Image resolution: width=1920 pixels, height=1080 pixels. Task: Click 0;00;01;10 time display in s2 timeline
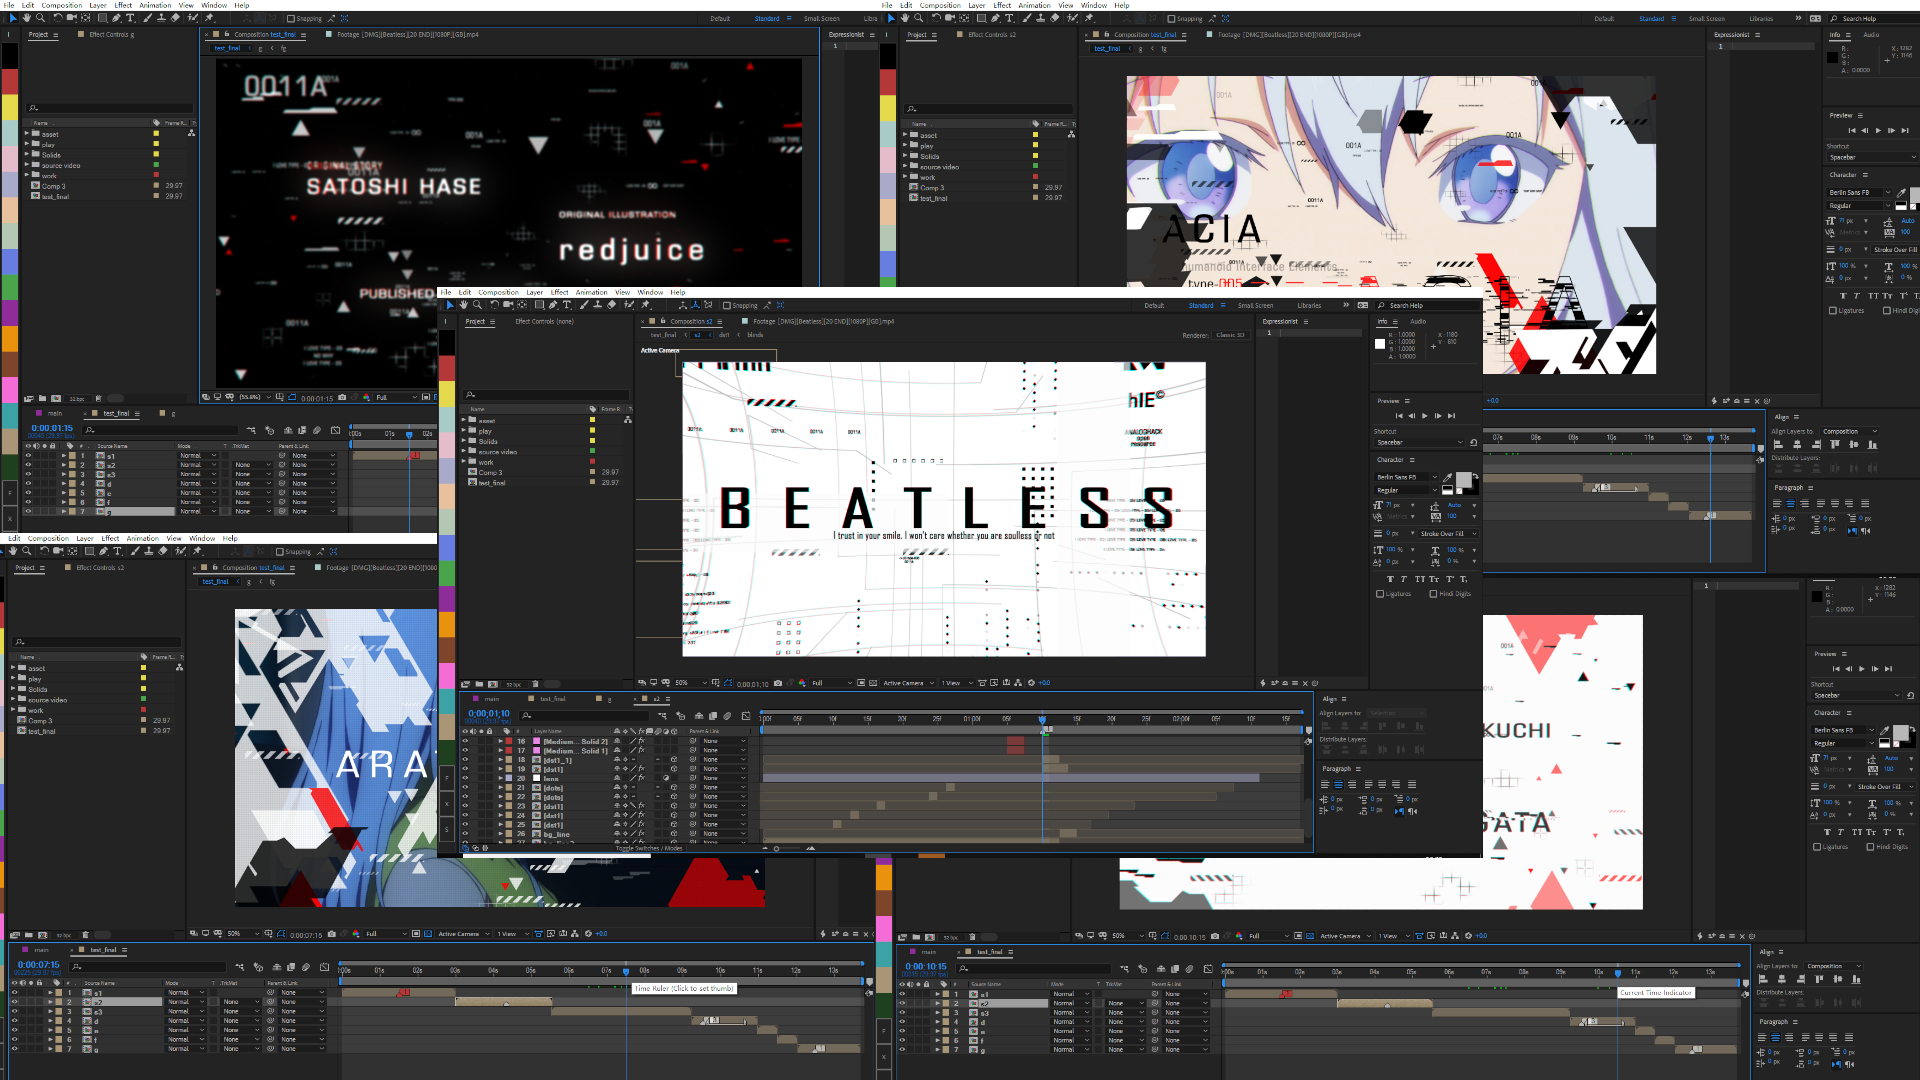[489, 713]
